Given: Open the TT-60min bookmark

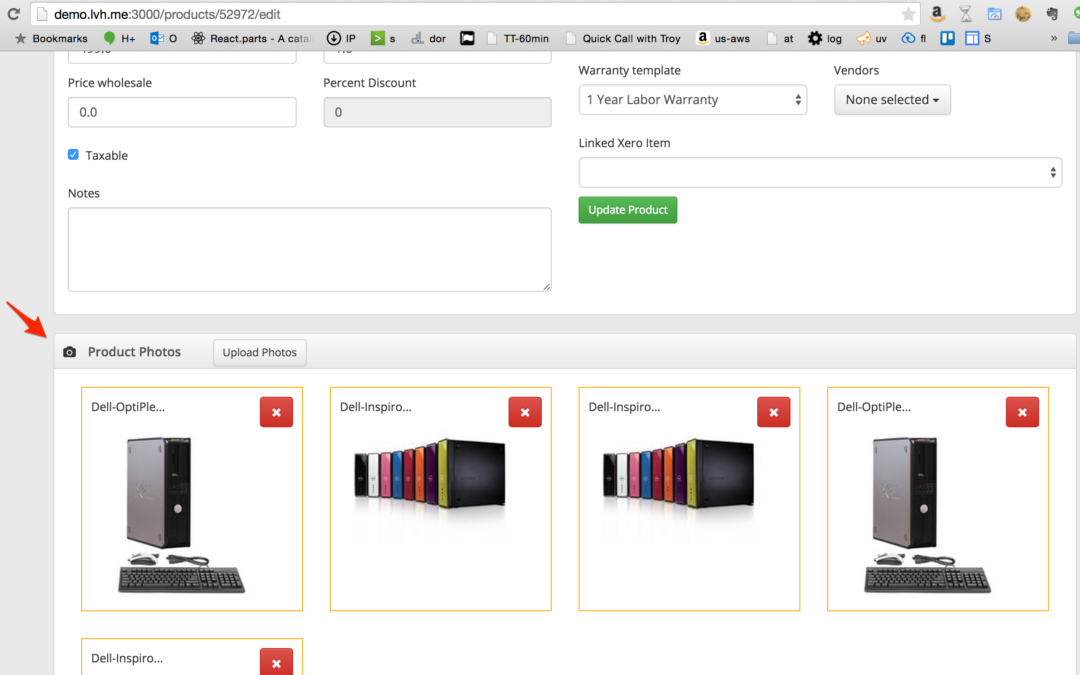Looking at the screenshot, I should 518,39.
